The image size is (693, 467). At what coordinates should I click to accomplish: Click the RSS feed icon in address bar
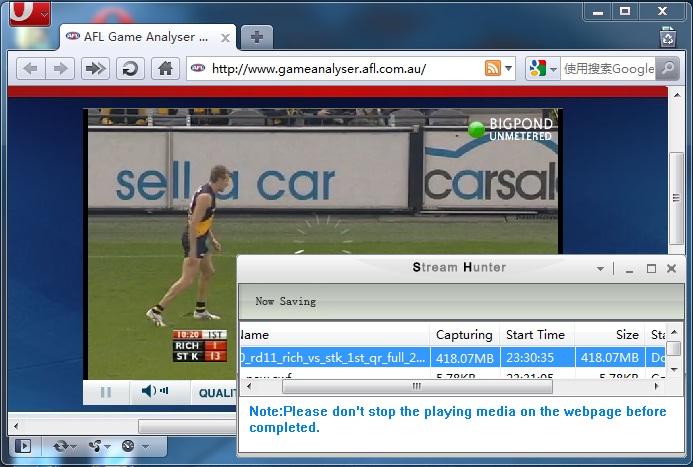(x=493, y=68)
